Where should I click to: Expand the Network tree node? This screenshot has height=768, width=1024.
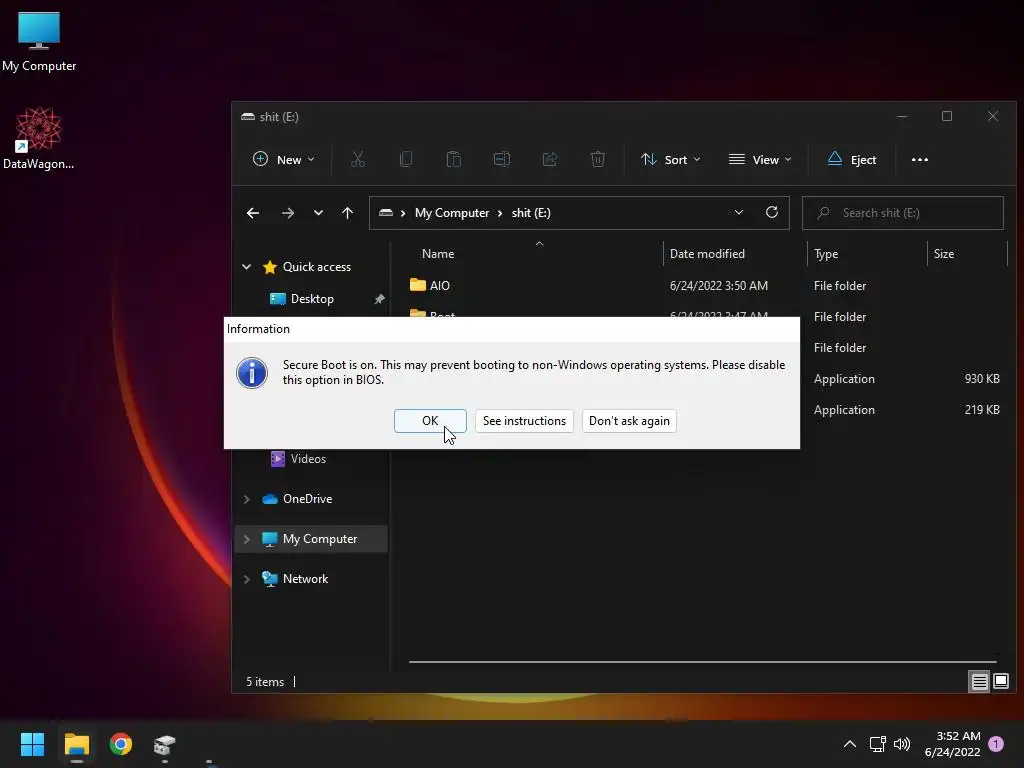click(x=247, y=579)
